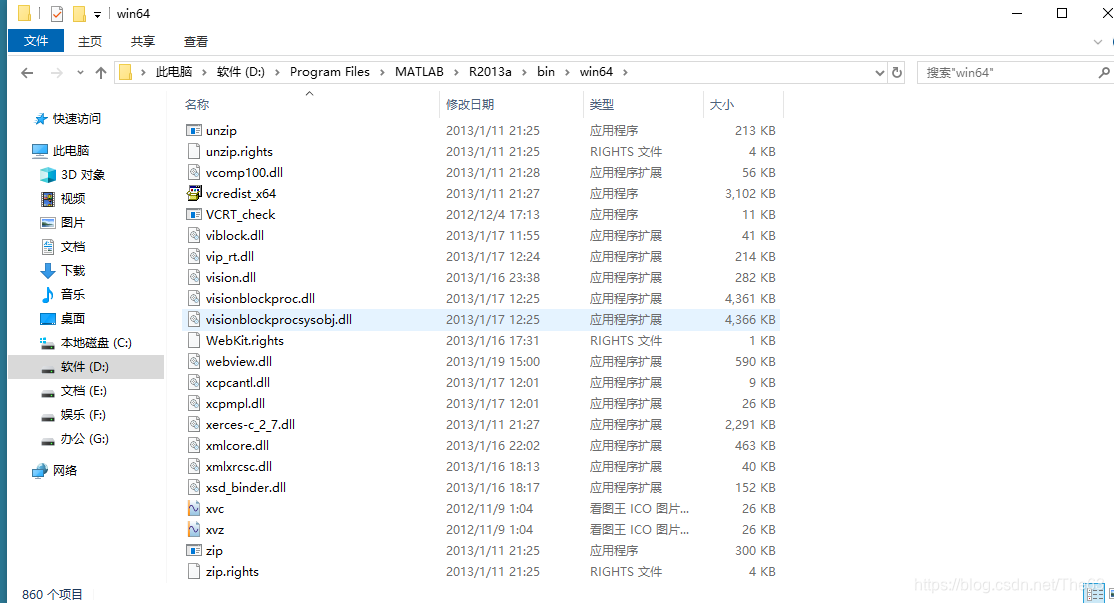Click the search magnifier icon

(x=1103, y=72)
